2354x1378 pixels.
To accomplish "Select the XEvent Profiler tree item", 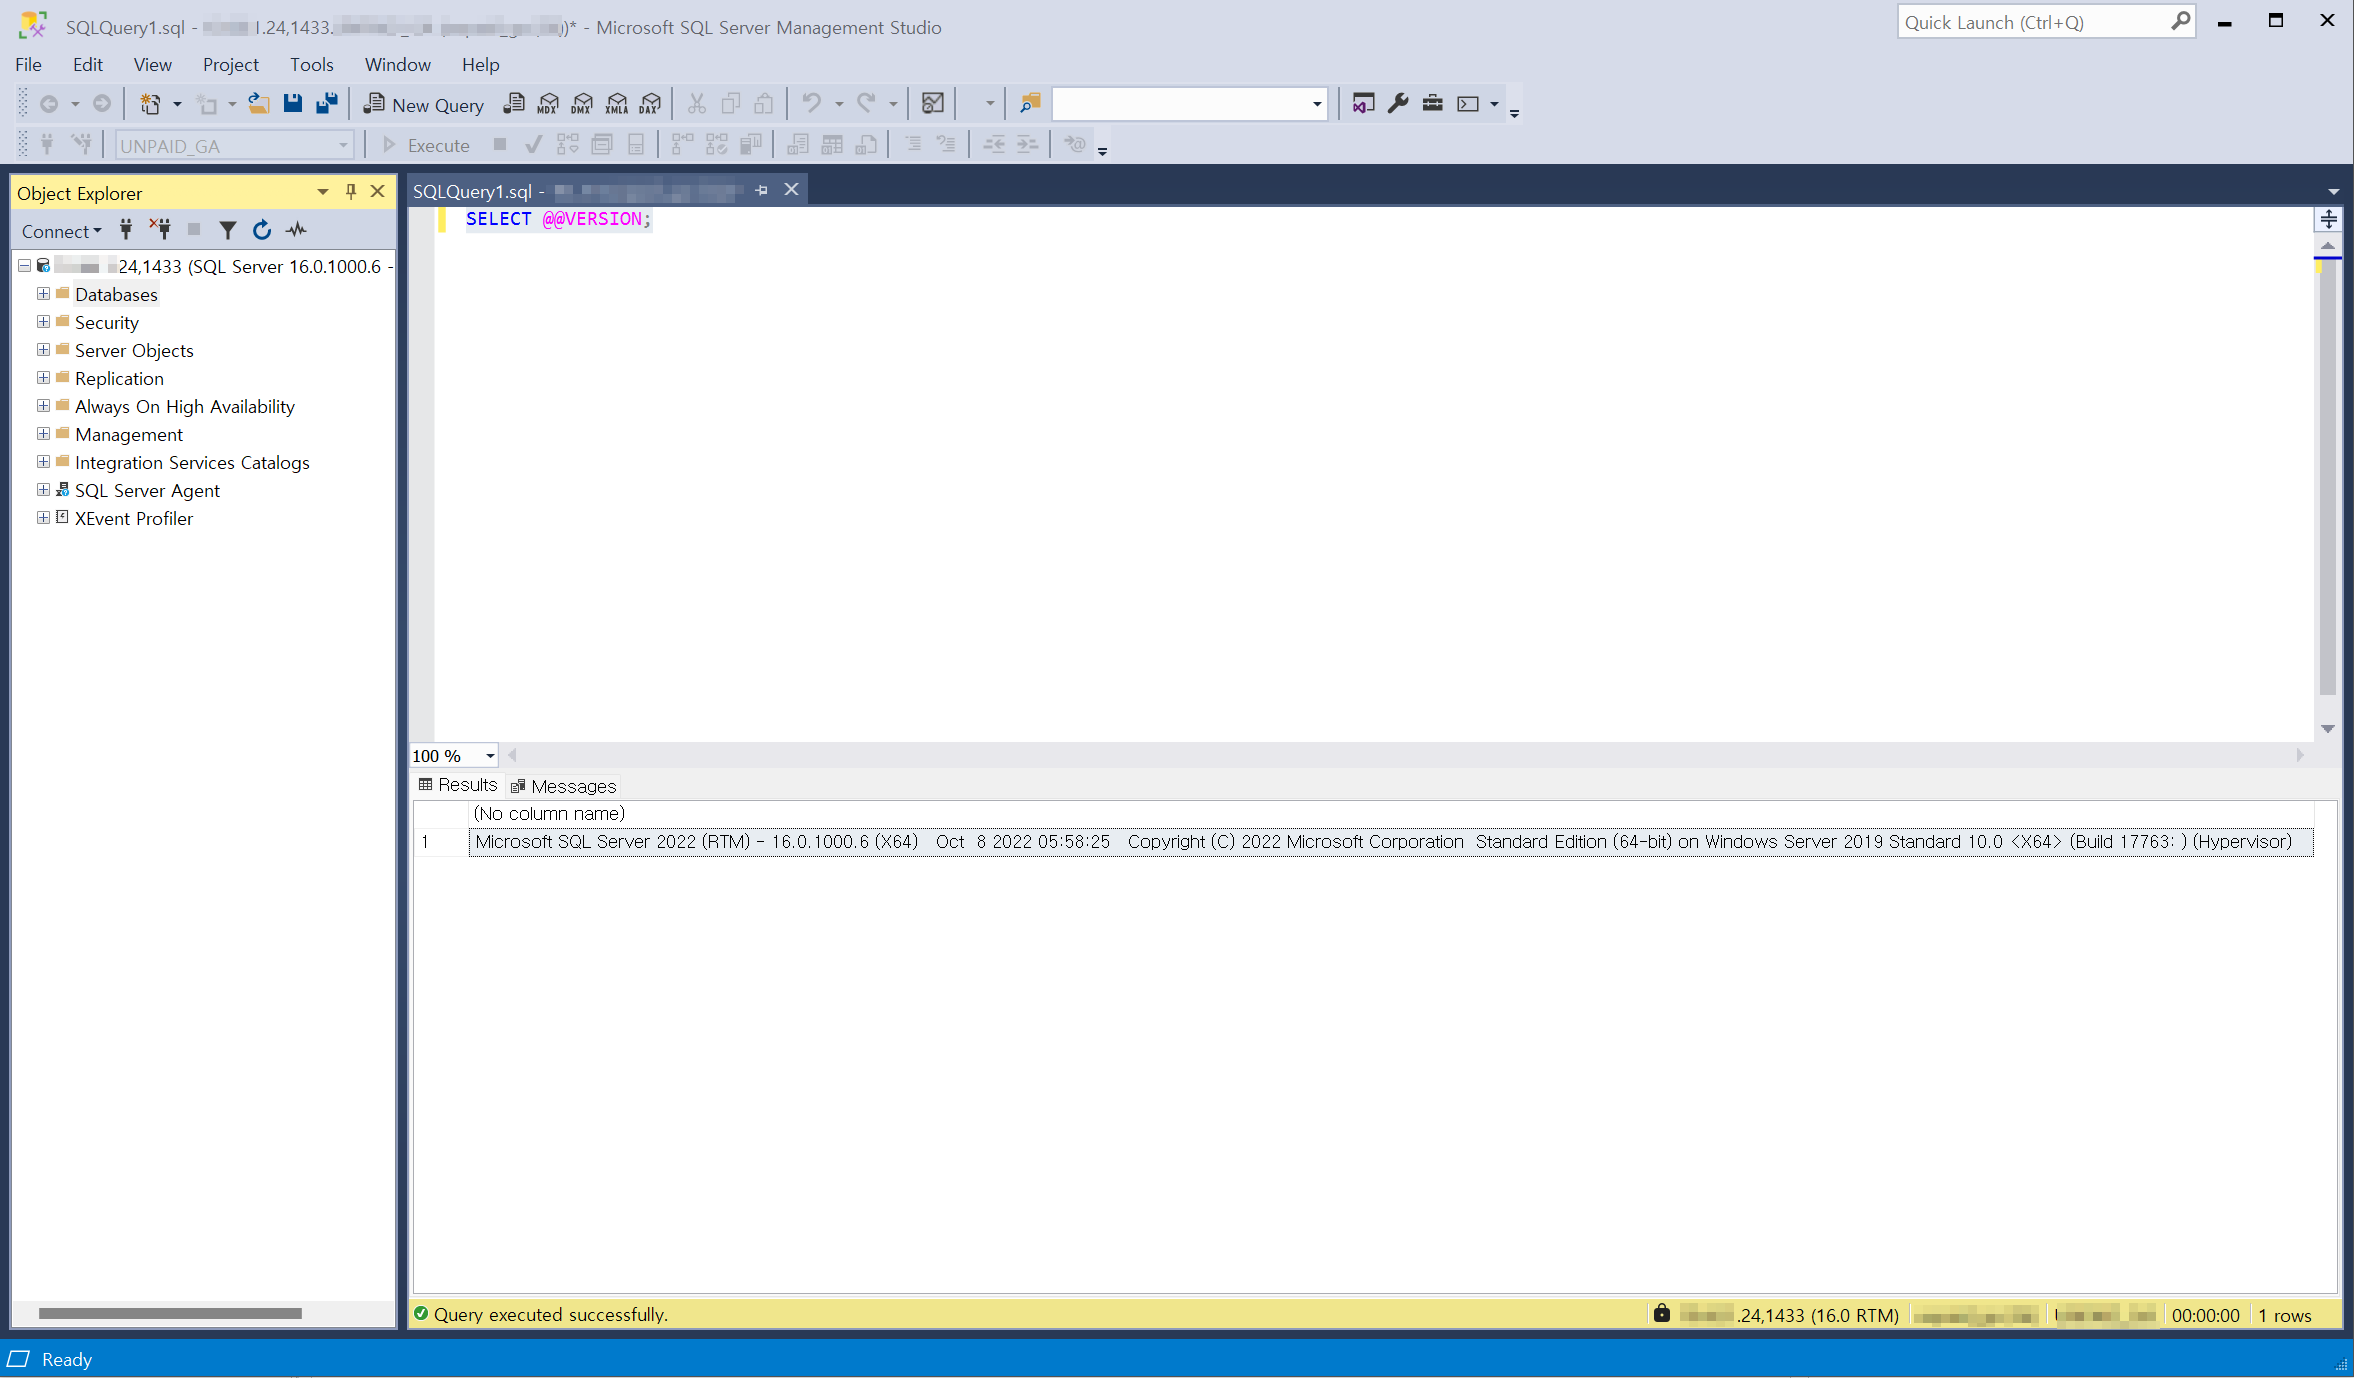I will coord(134,518).
